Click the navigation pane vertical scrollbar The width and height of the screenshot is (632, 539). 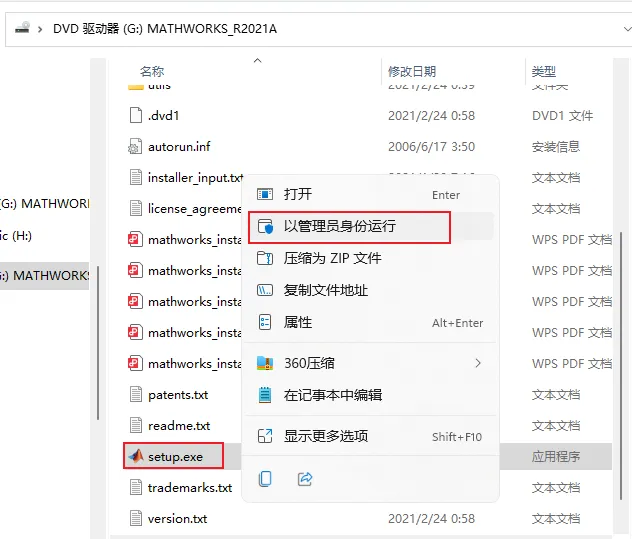pyautogui.click(x=98, y=343)
